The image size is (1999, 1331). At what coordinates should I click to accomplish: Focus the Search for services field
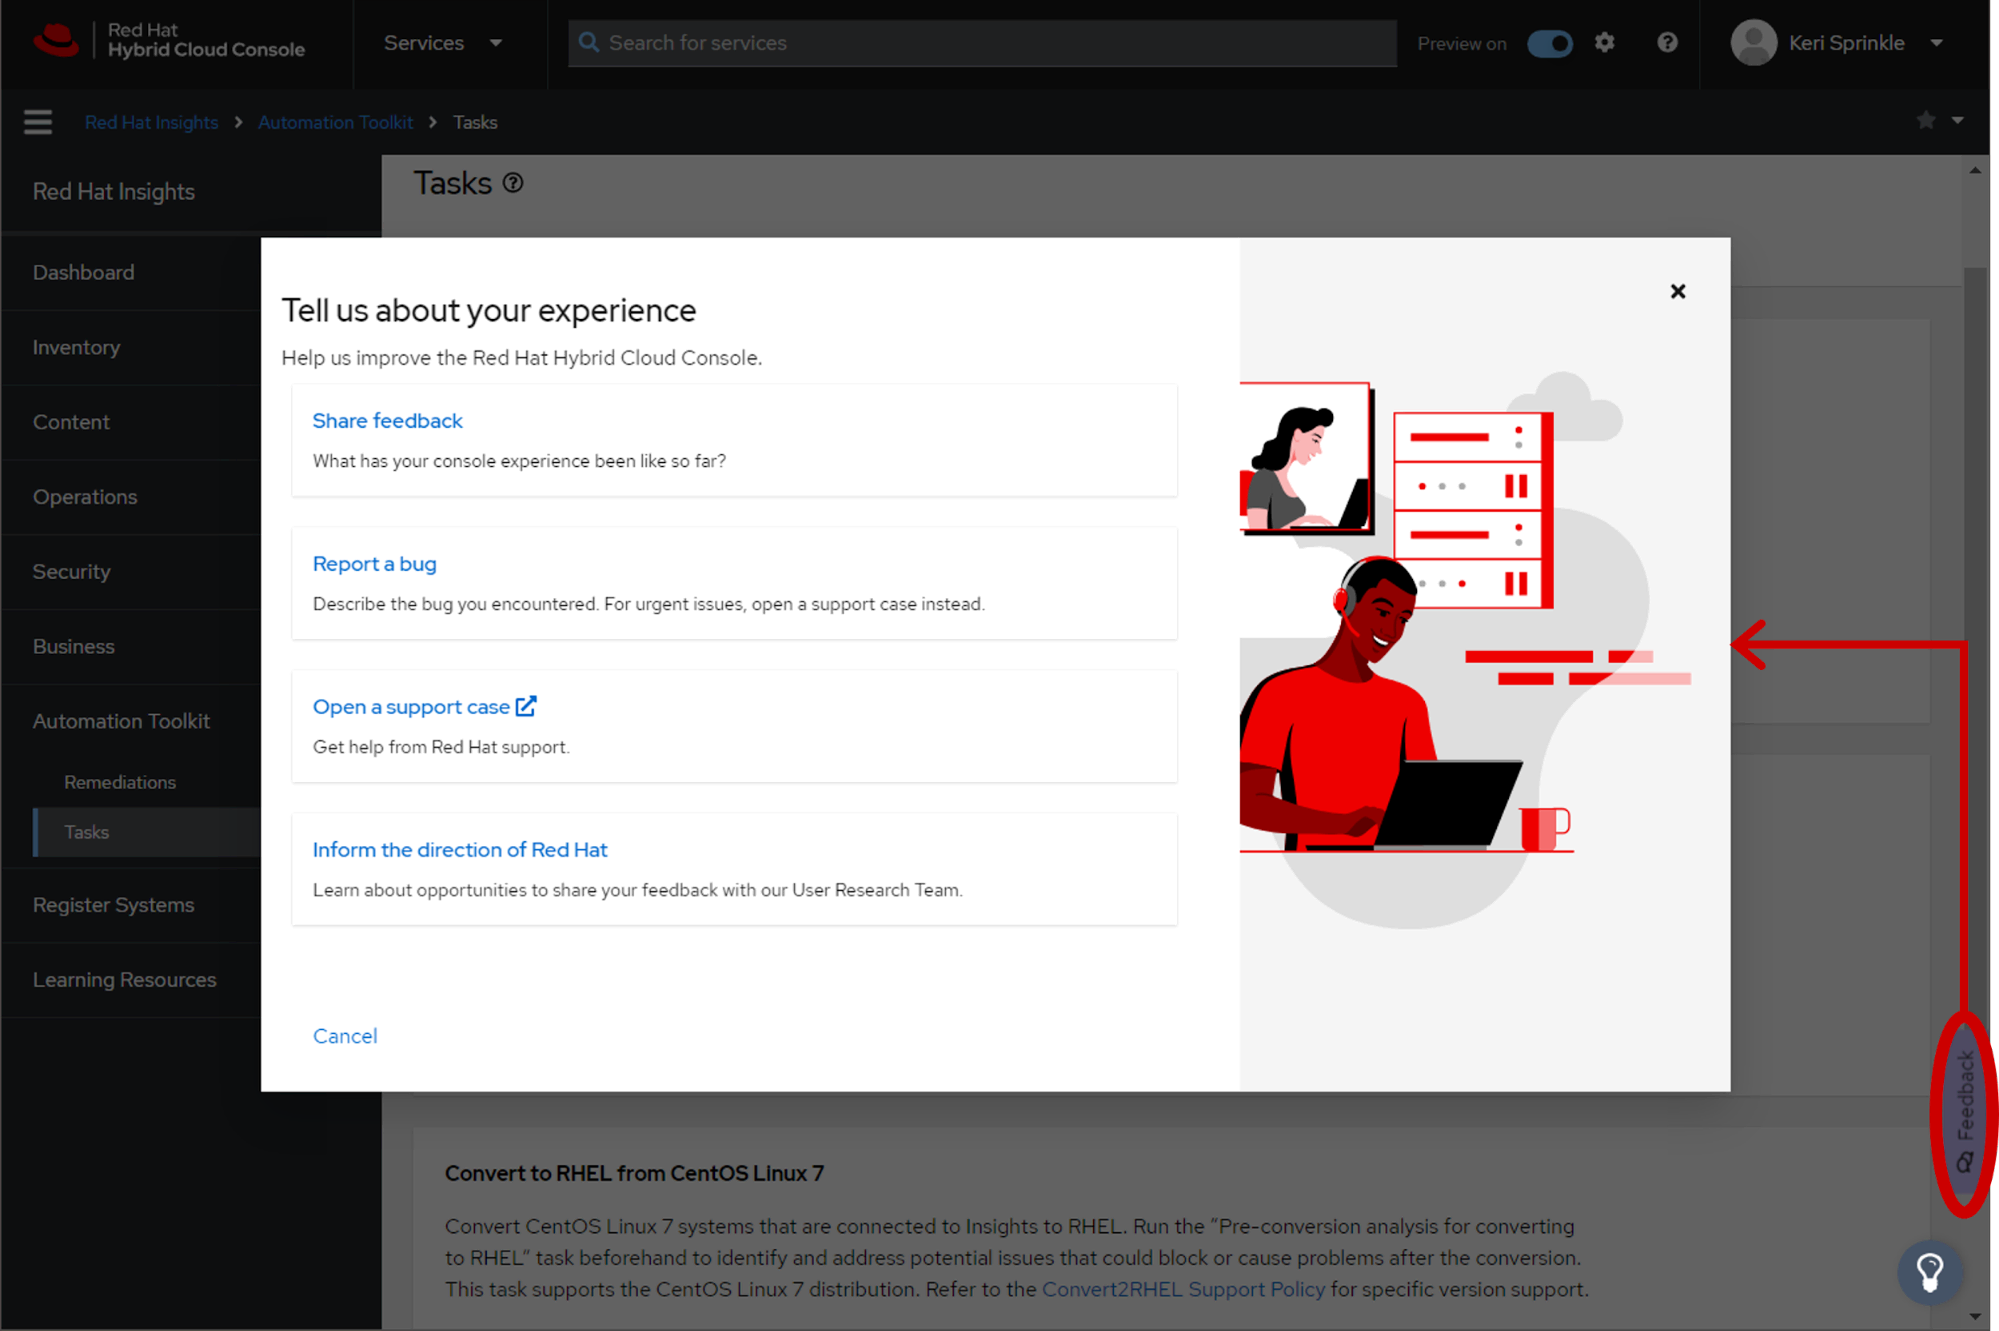point(982,43)
